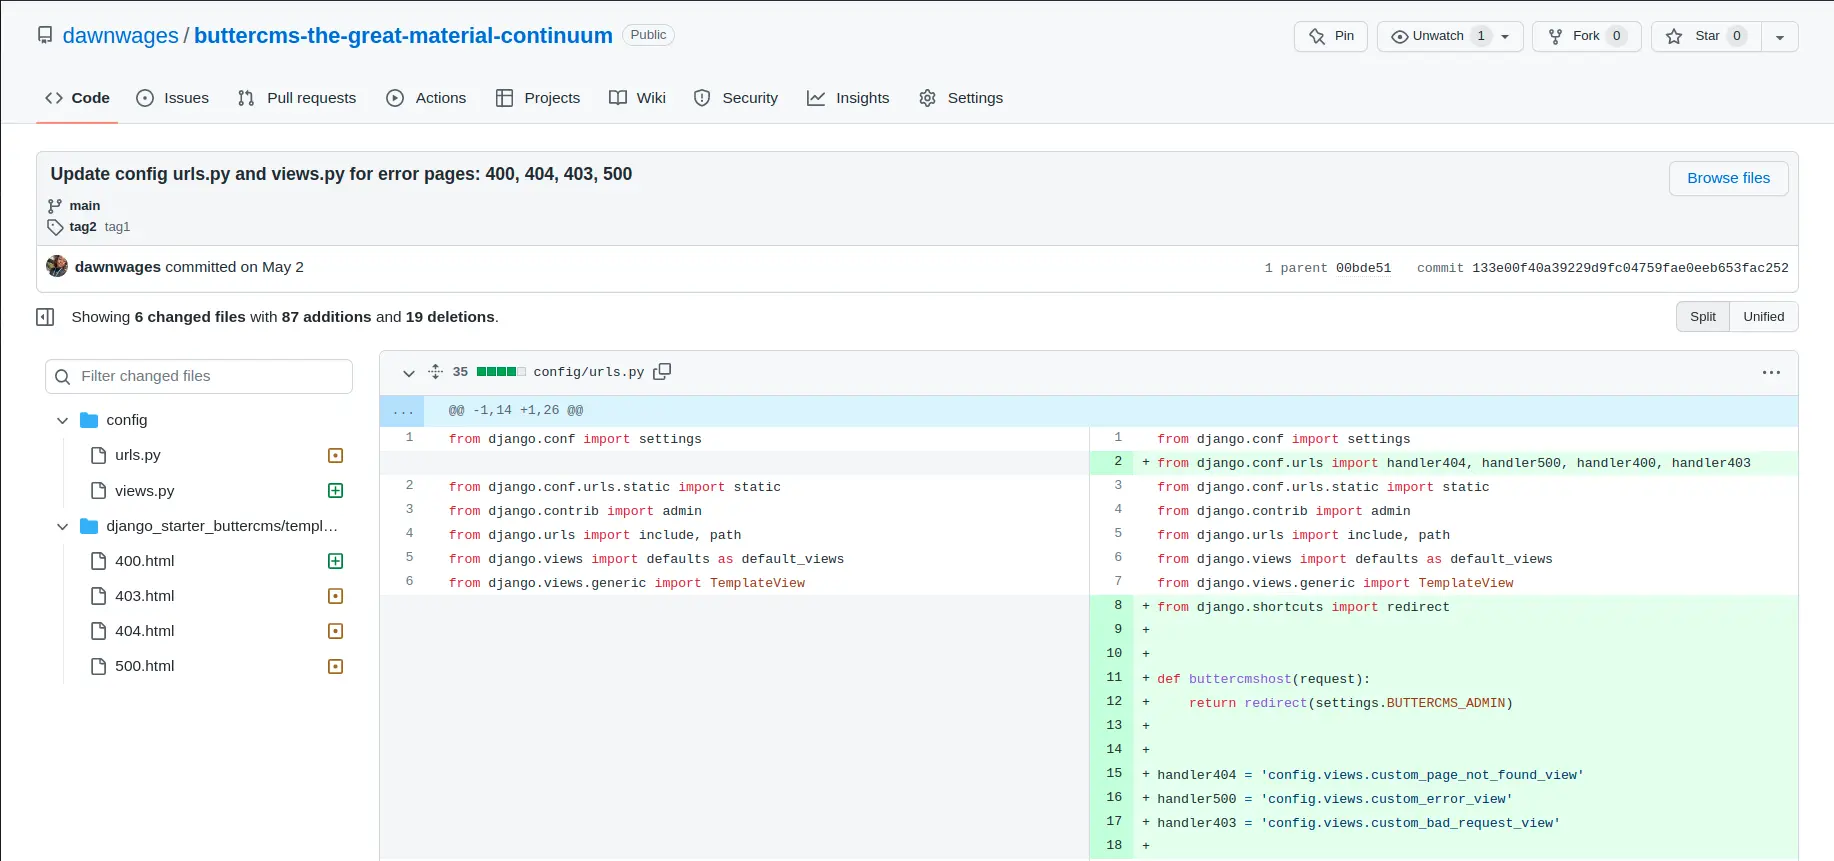The width and height of the screenshot is (1834, 861).
Task: Click Browse files button
Action: coord(1728,178)
